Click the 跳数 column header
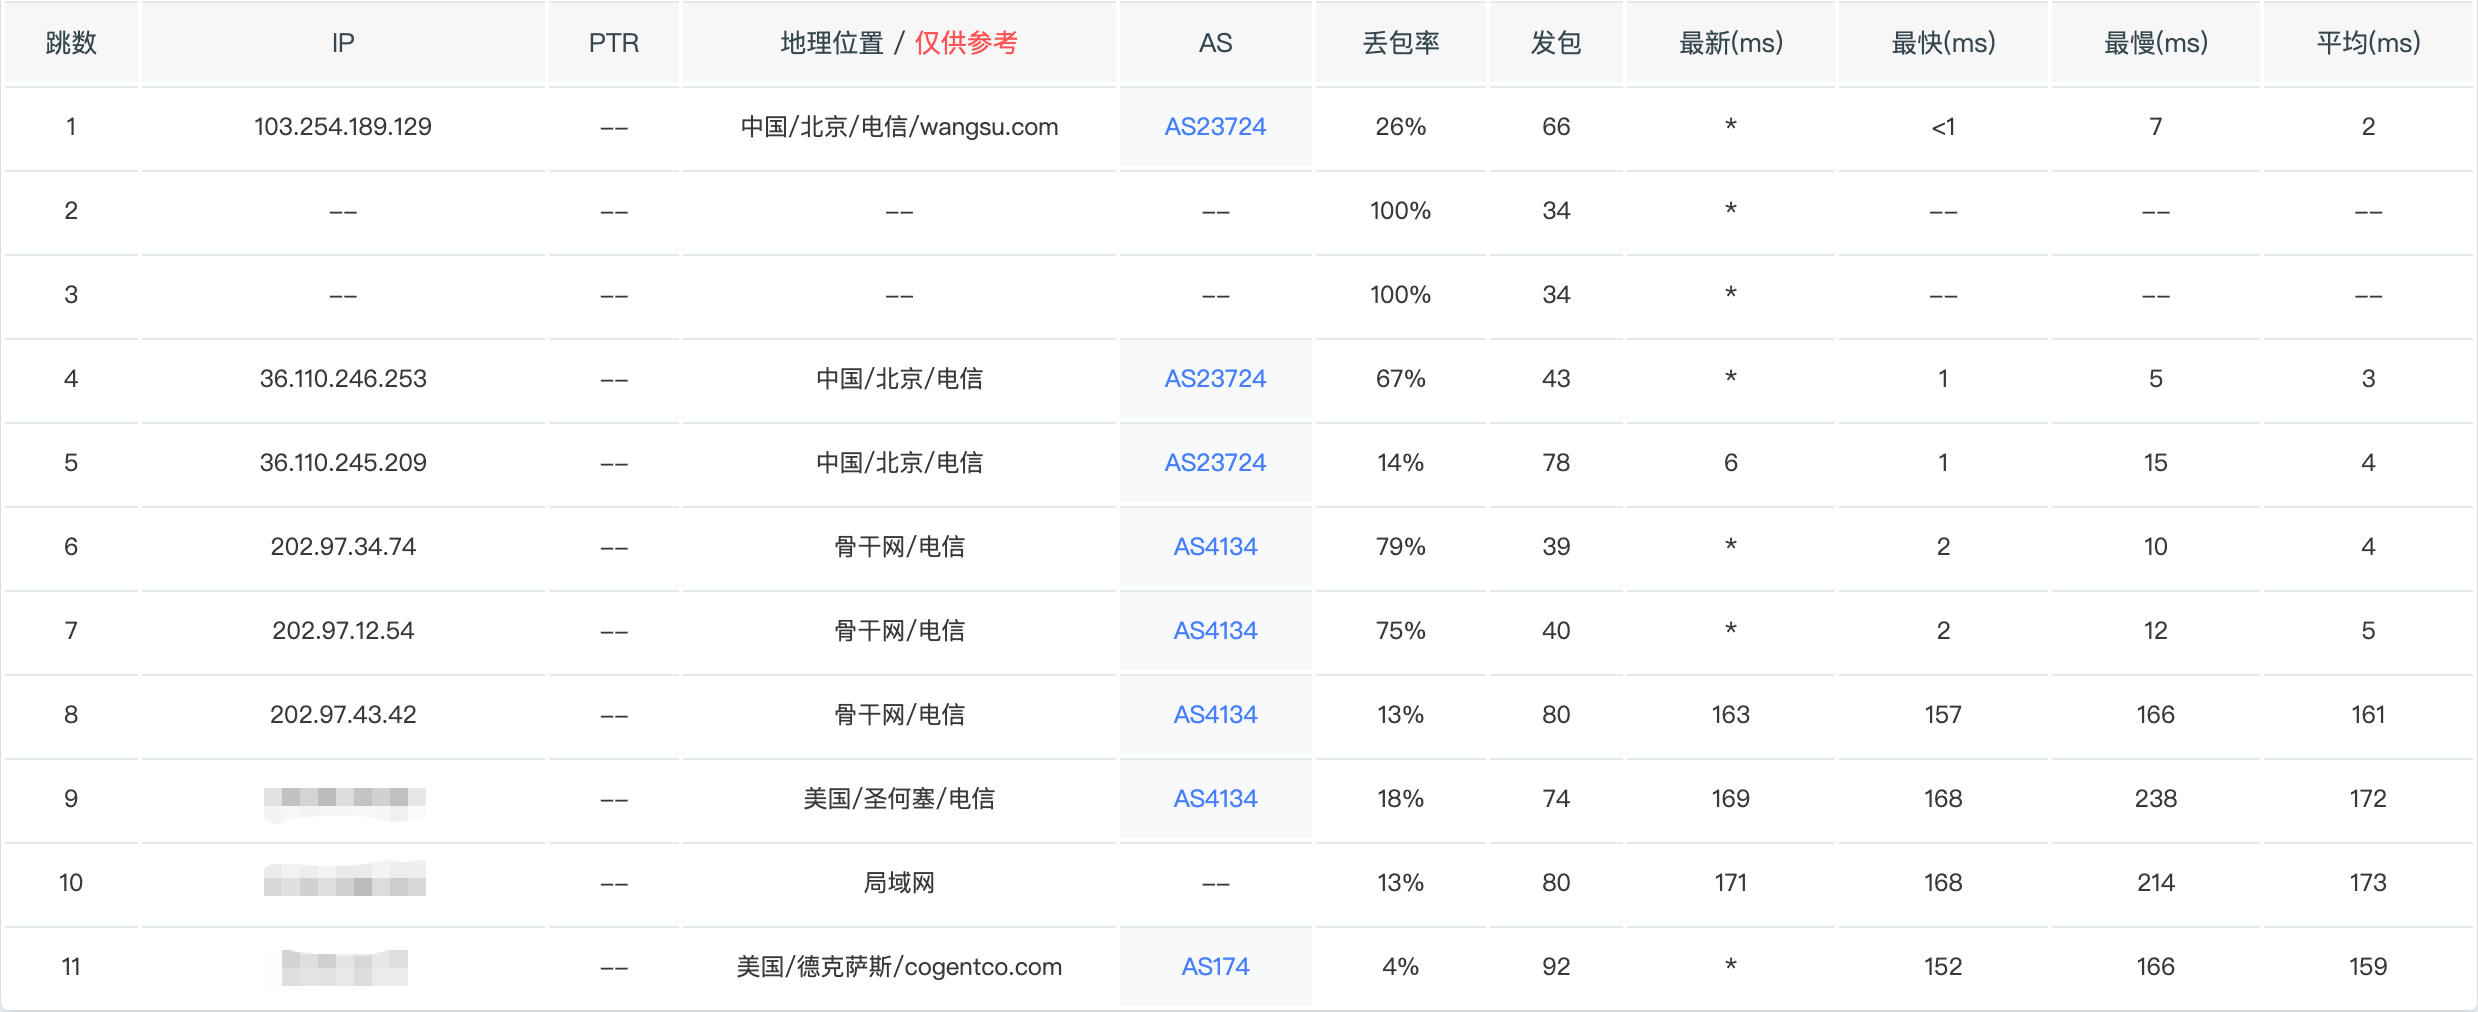Screen dimensions: 2478x1012 coord(71,43)
